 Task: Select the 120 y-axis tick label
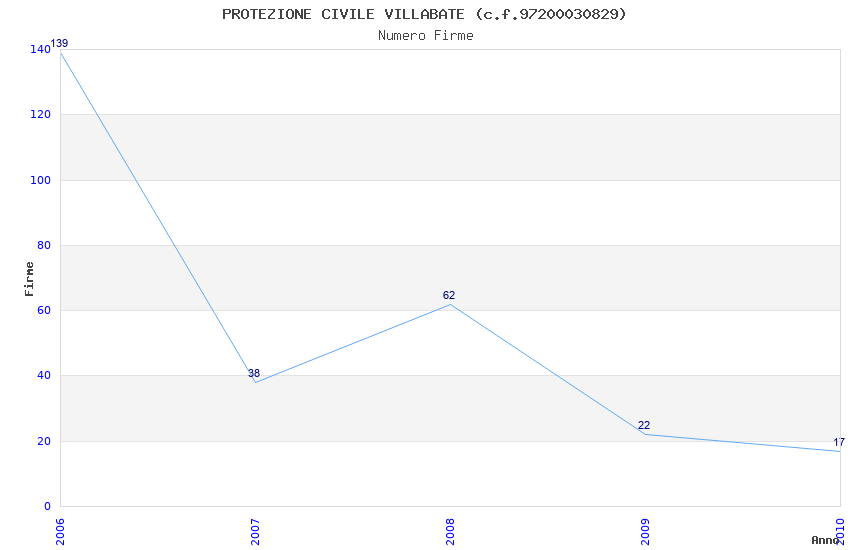(40, 115)
